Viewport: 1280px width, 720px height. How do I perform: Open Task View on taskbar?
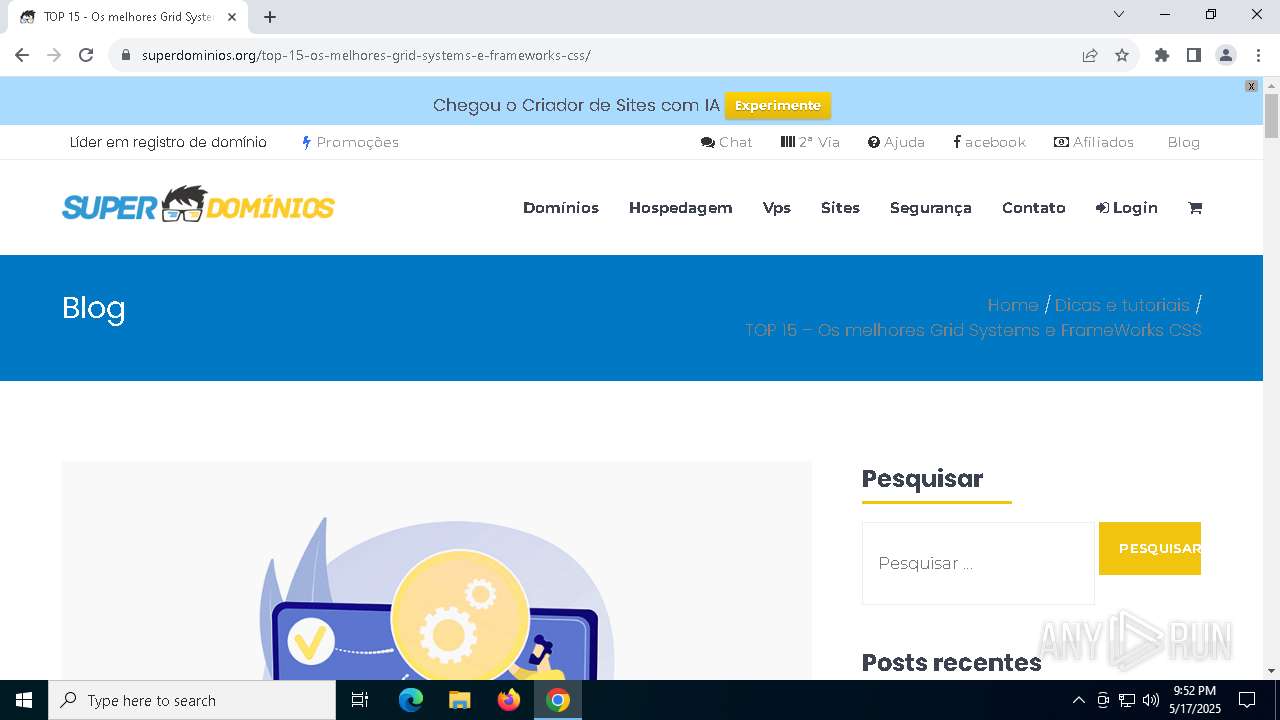point(360,700)
